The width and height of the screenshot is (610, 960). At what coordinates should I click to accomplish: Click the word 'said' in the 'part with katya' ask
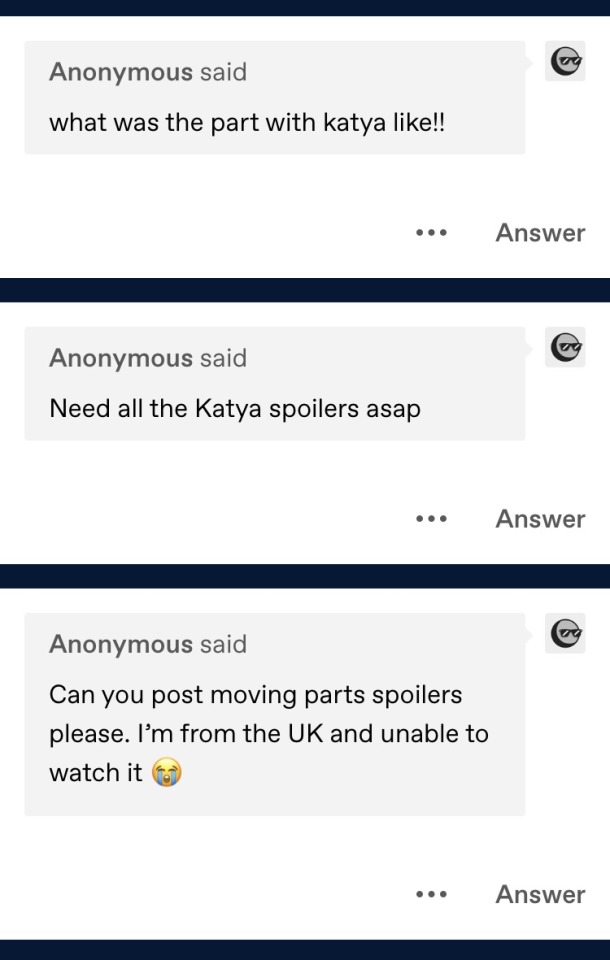click(223, 72)
